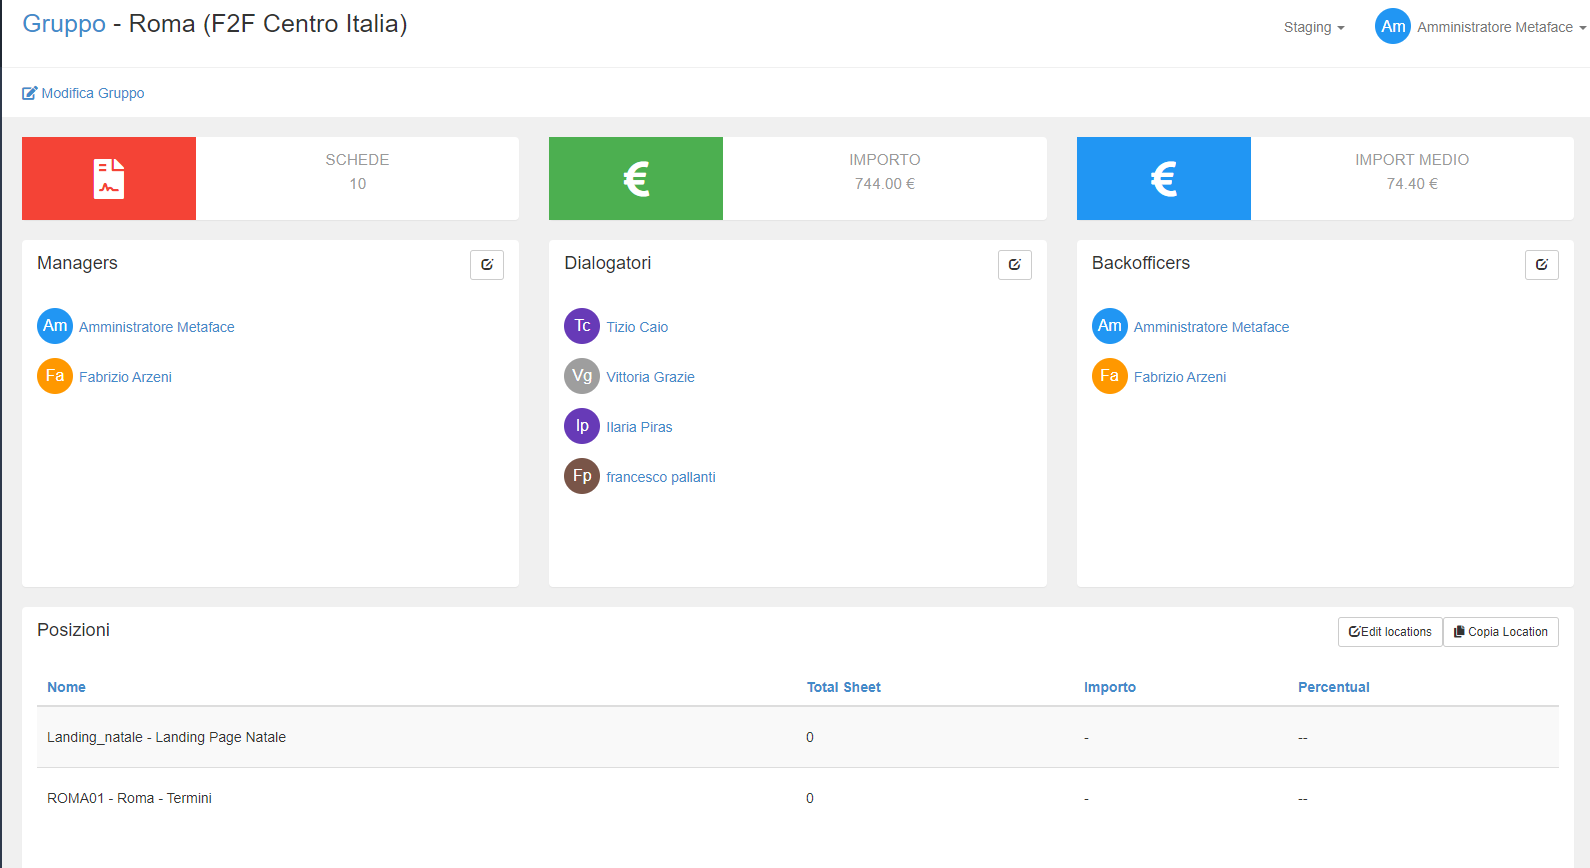Click the Modifica Gruppo link
This screenshot has width=1590, height=868.
point(84,93)
